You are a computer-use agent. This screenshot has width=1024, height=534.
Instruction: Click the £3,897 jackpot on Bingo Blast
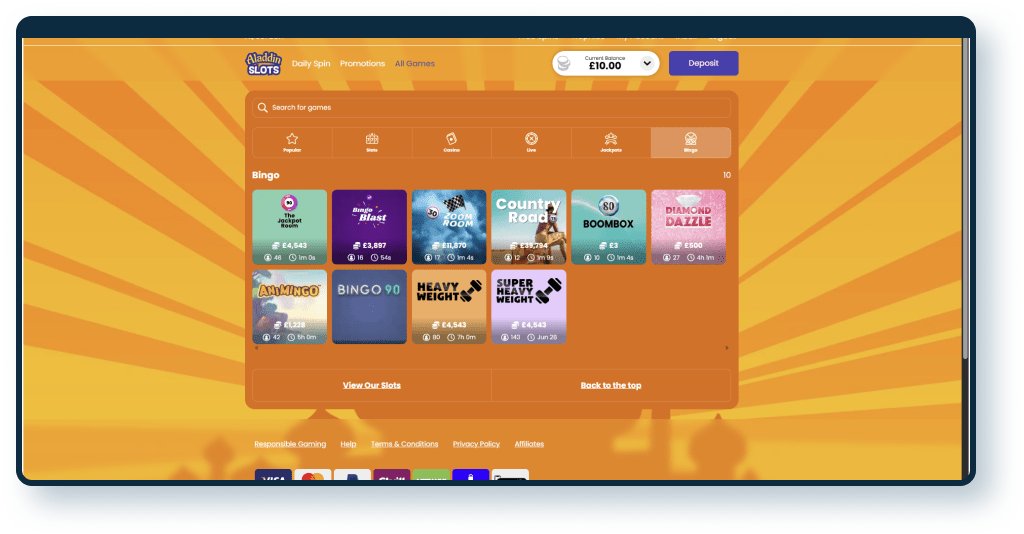[x=374, y=245]
